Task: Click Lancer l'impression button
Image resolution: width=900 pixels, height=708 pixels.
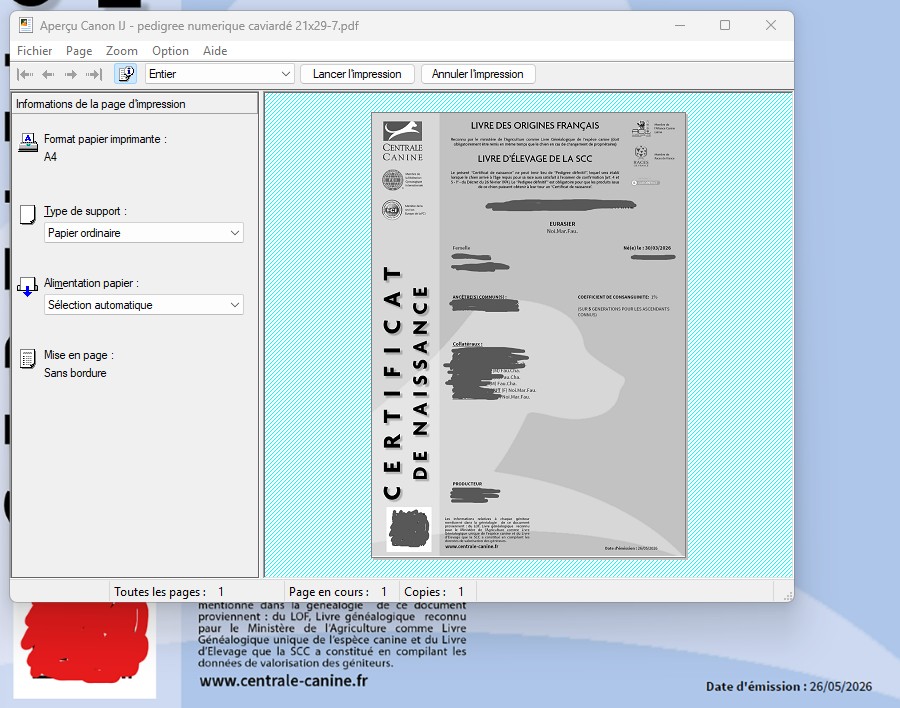Action: [x=357, y=74]
